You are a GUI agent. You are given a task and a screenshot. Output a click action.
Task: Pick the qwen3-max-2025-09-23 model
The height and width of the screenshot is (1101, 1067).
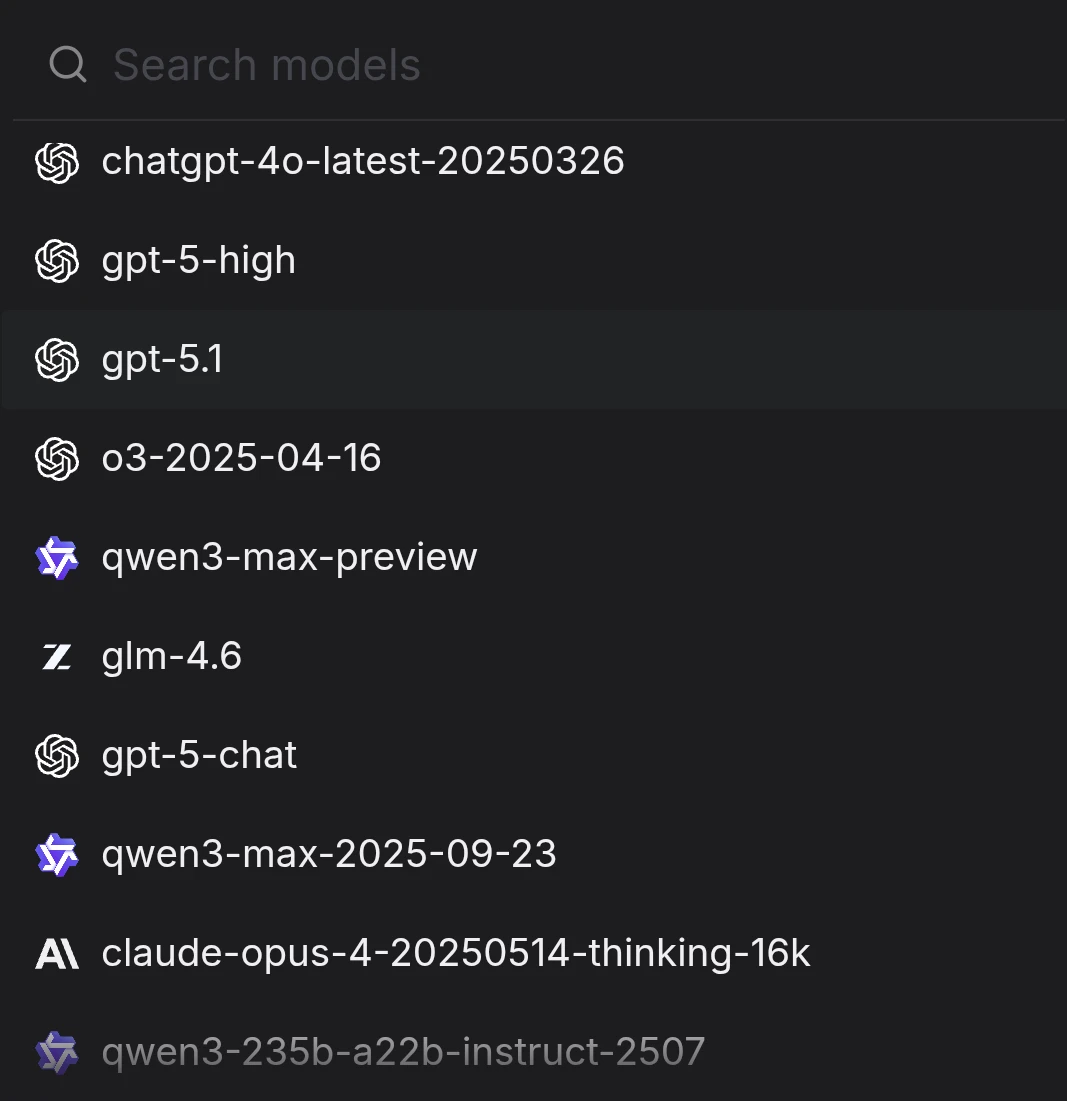(x=329, y=855)
